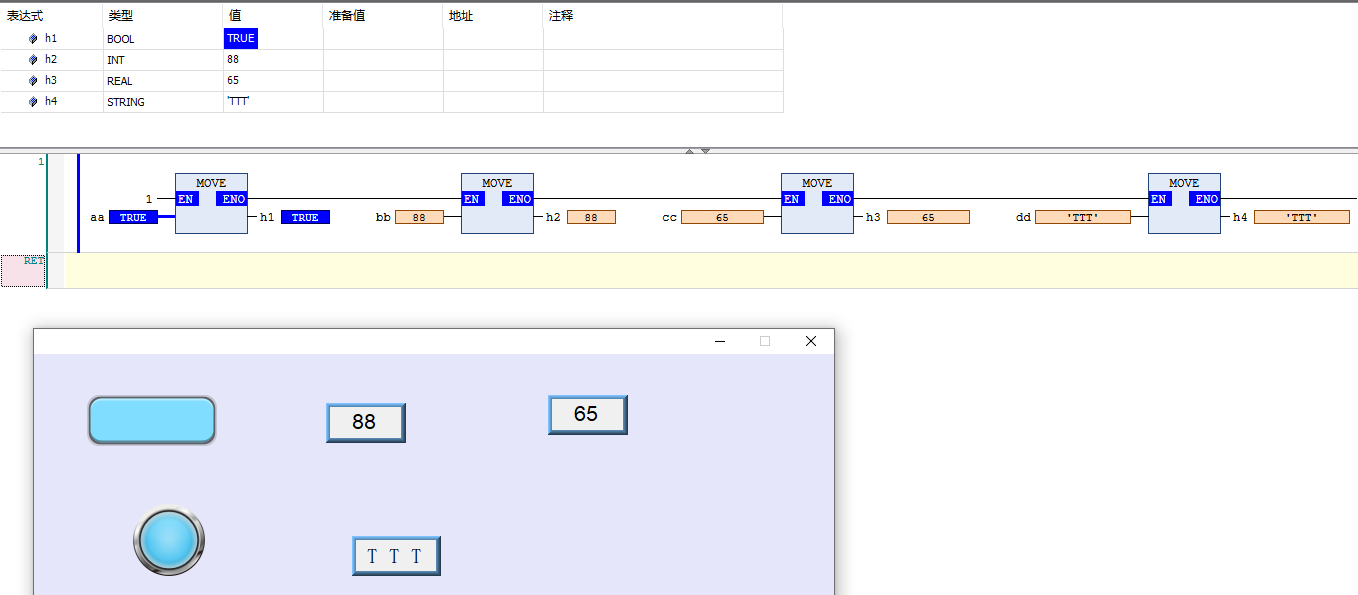Select the 值 column header

[273, 16]
